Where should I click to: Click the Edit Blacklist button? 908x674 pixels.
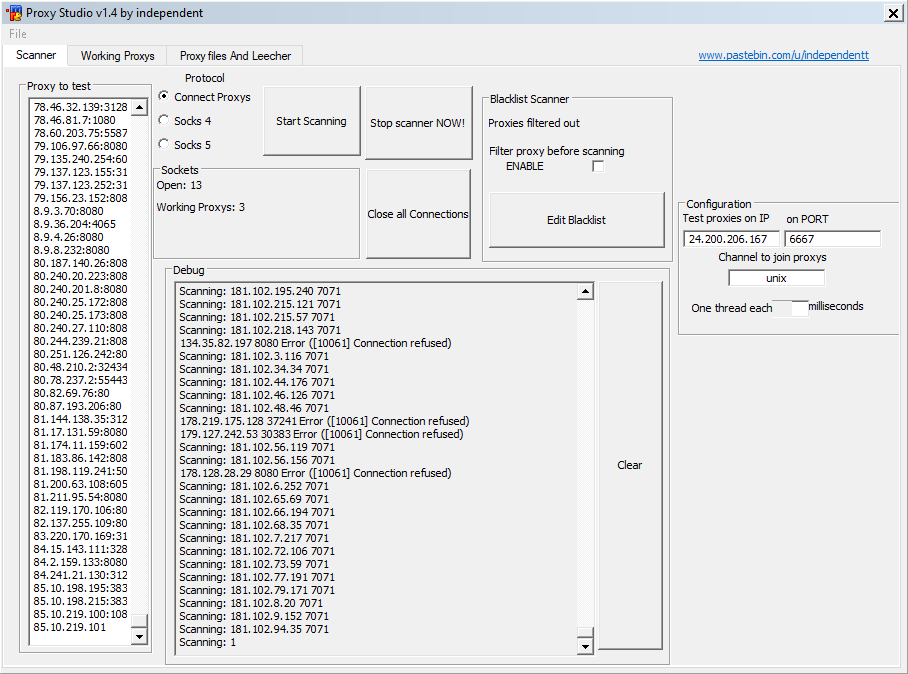(x=577, y=220)
